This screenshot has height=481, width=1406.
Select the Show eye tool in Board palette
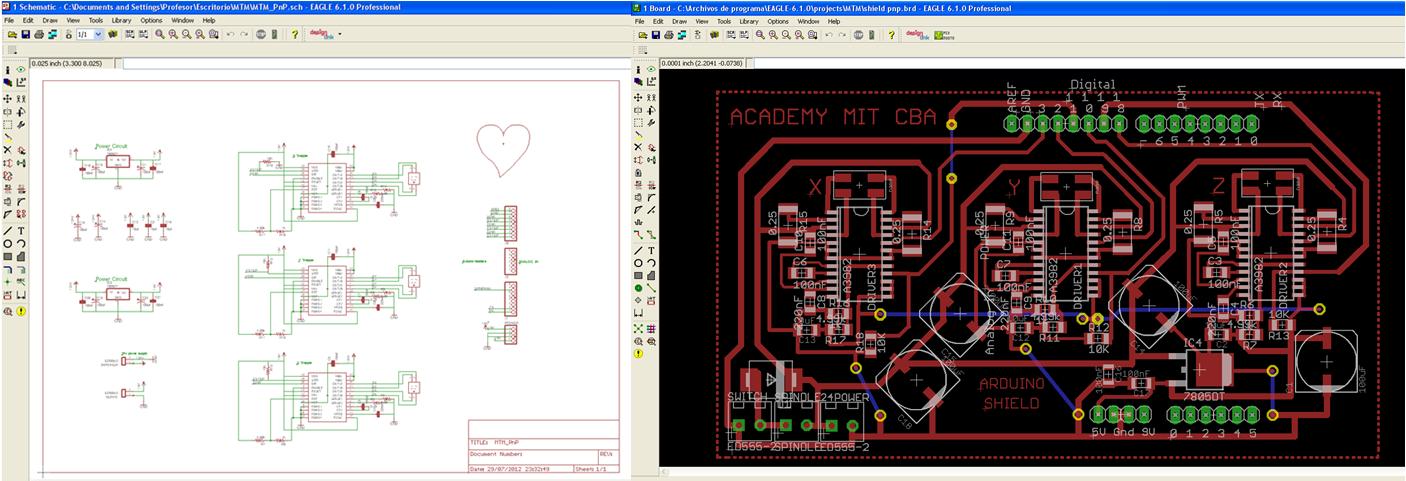(651, 70)
